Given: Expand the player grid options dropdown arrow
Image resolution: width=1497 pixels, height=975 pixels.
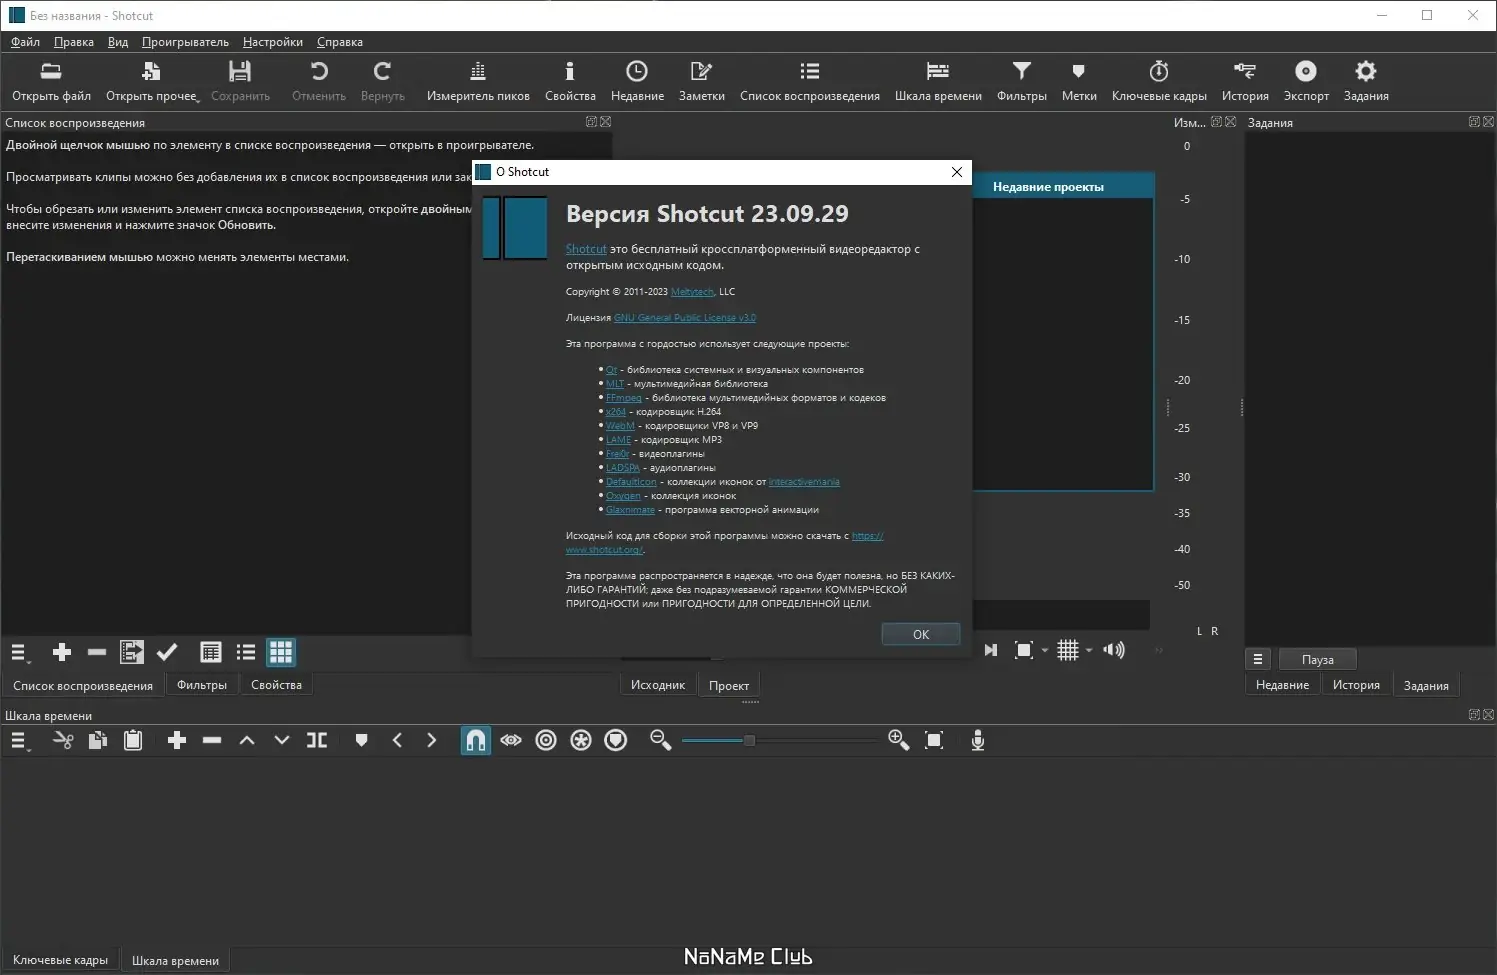Looking at the screenshot, I should 1089,651.
